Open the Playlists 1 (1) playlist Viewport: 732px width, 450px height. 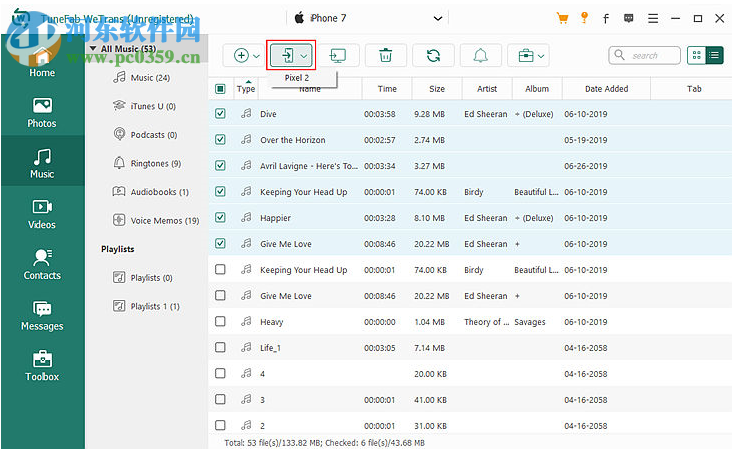click(146, 306)
